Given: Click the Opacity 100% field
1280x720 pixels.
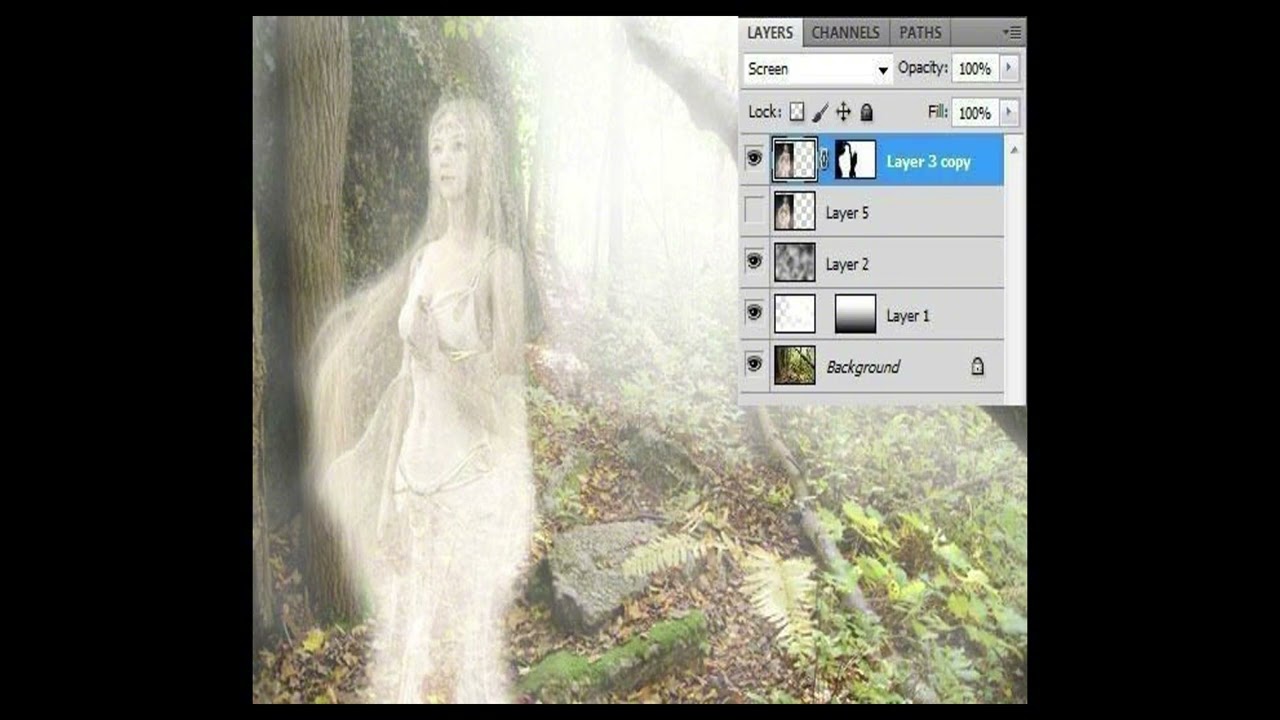Looking at the screenshot, I should [x=974, y=69].
